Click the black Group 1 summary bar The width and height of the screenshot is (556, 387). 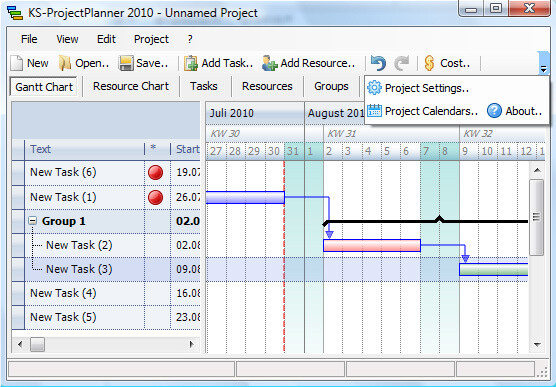pos(426,222)
